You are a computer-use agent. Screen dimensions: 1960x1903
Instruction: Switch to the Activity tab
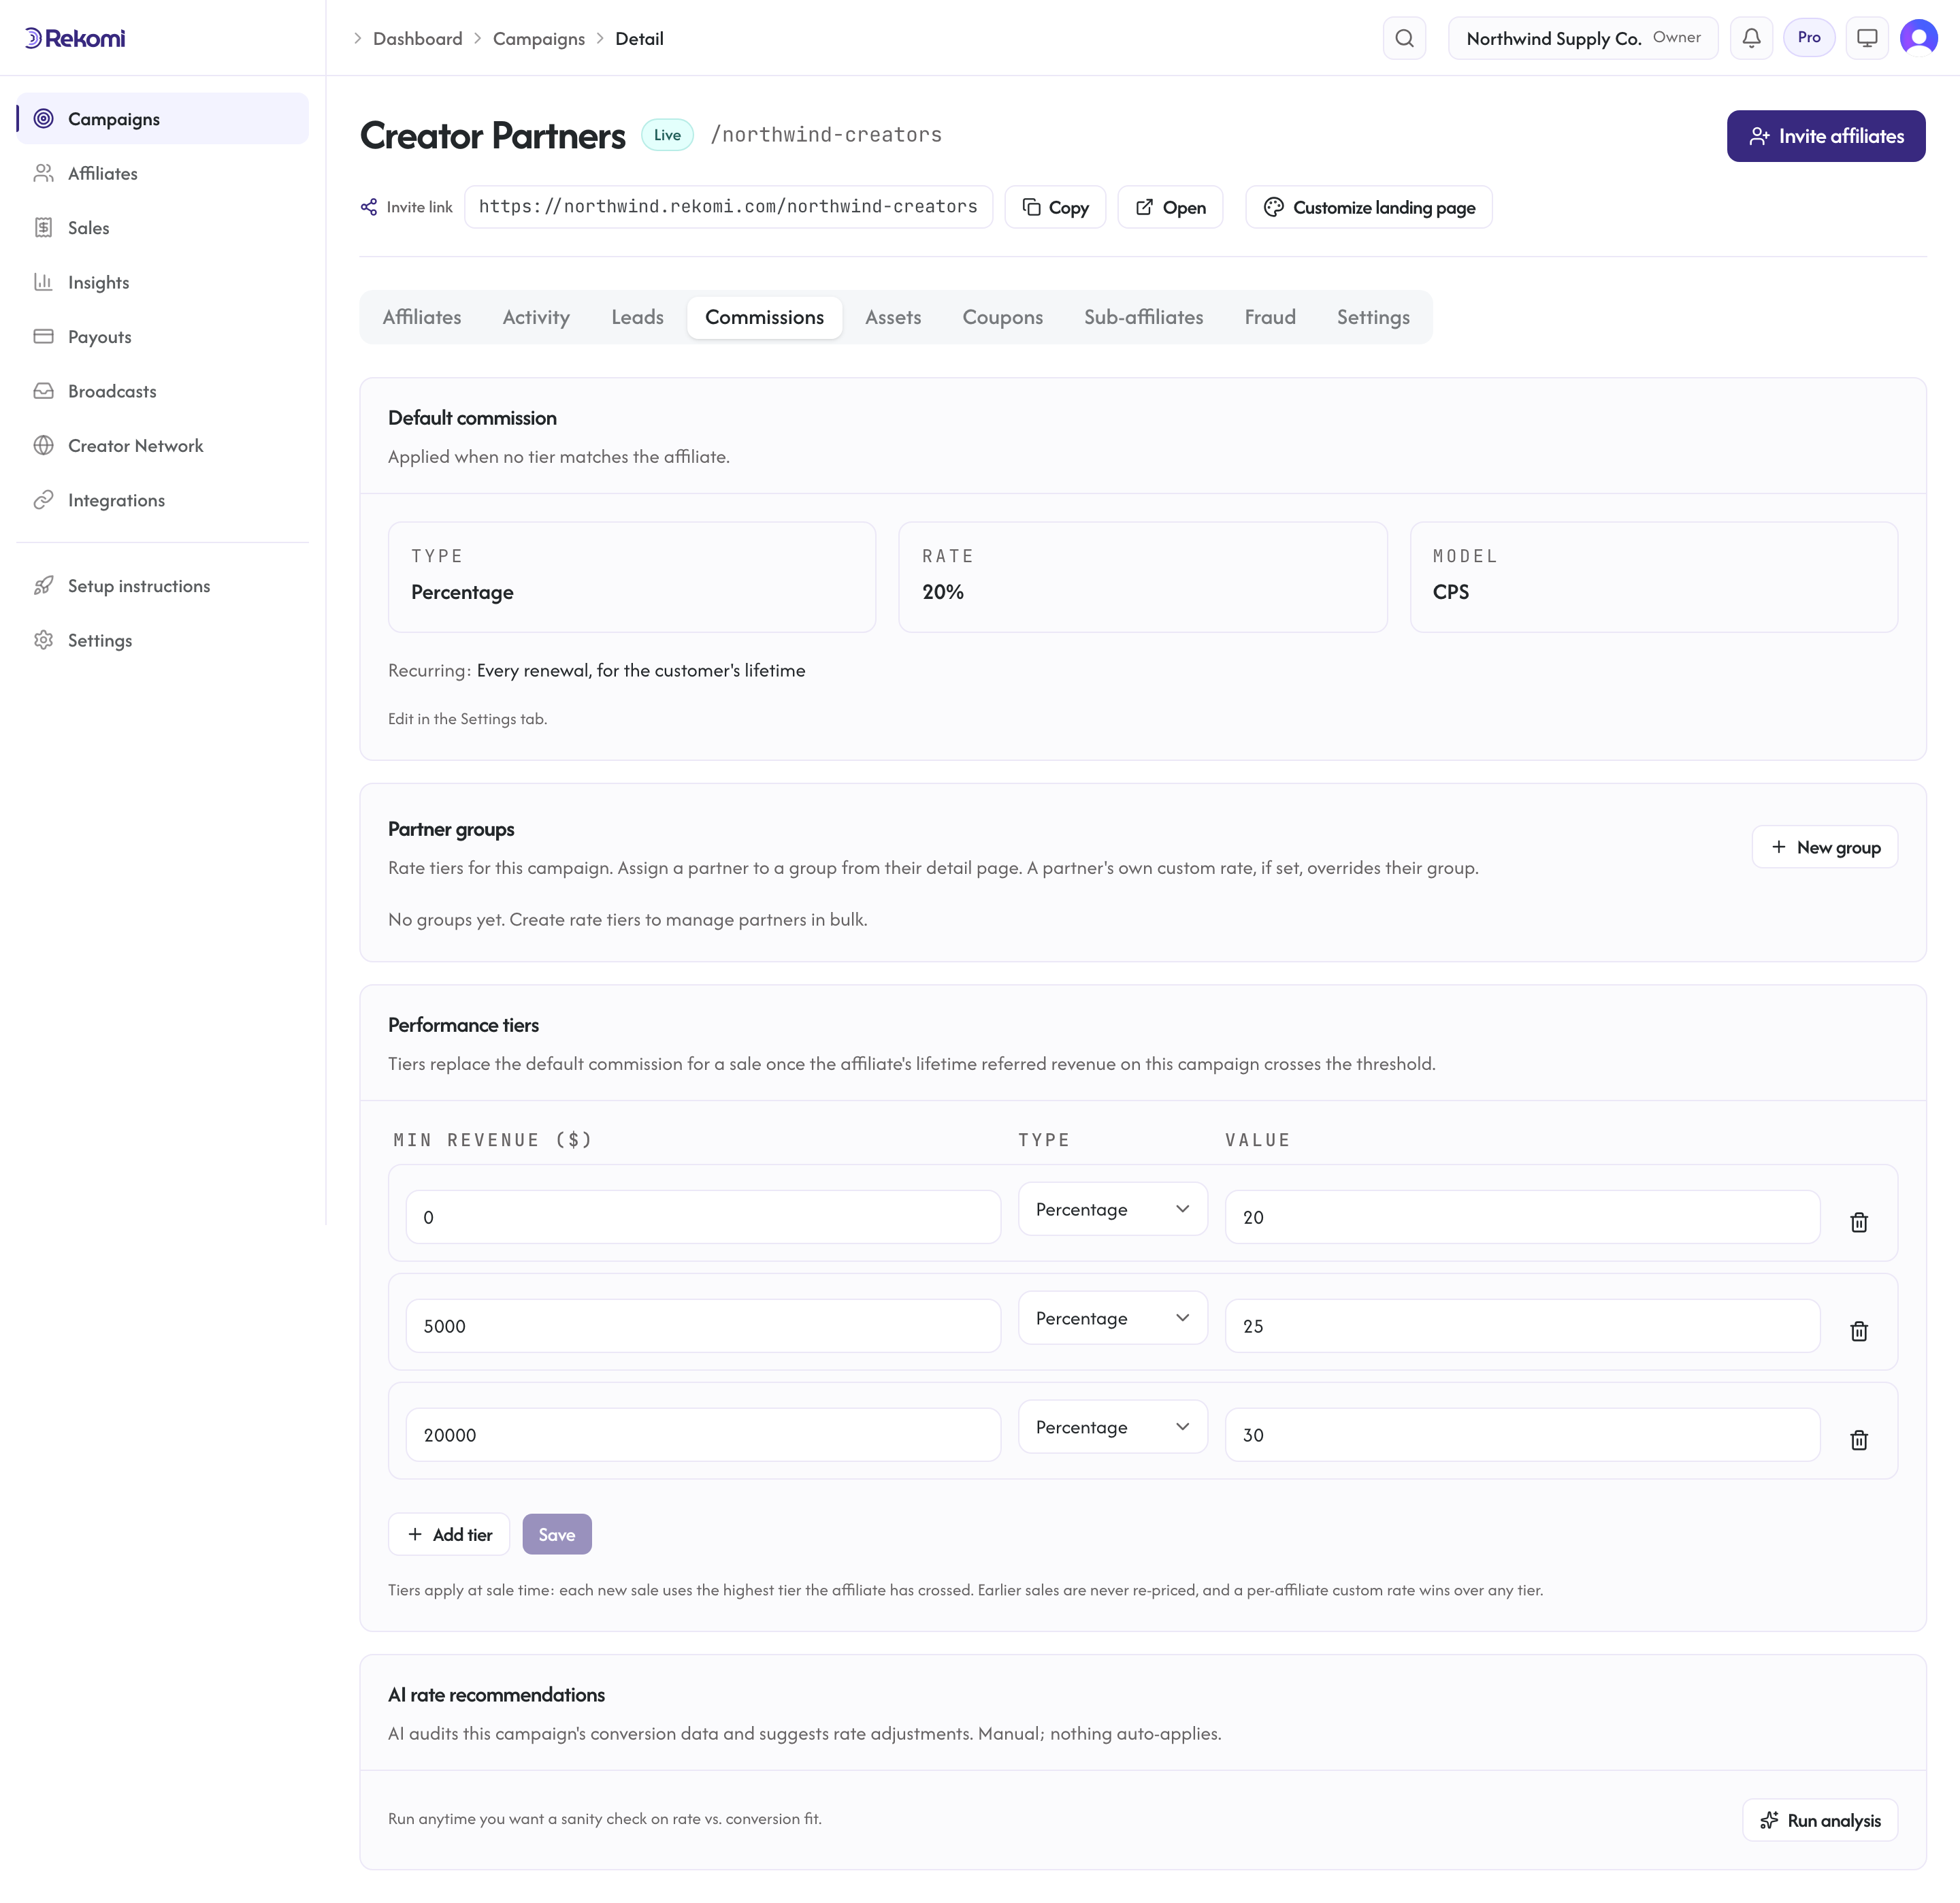point(536,317)
